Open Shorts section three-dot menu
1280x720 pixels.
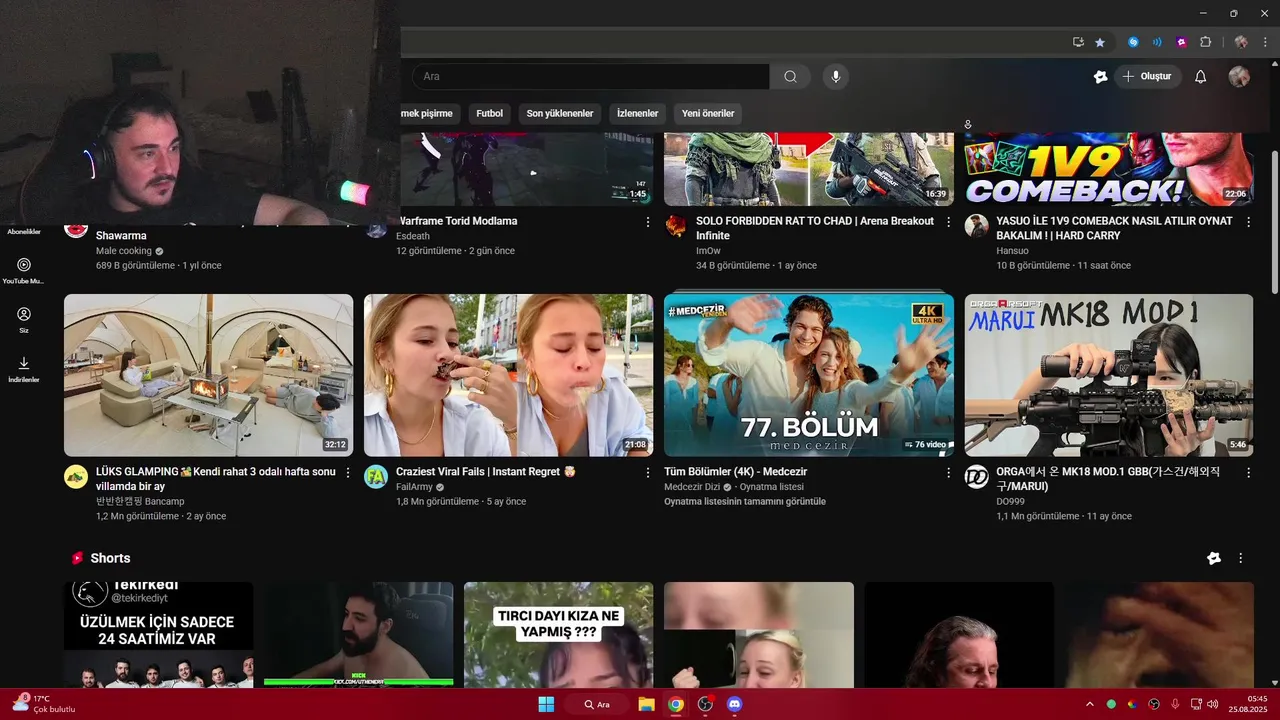click(1241, 558)
